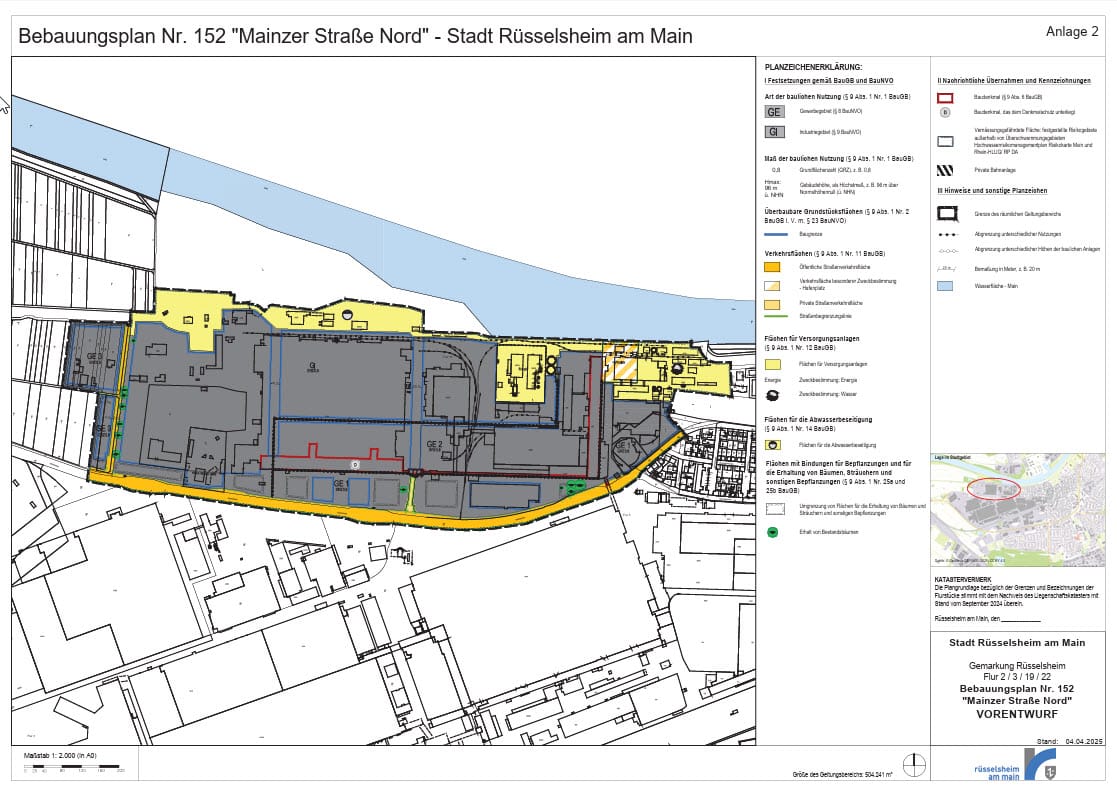The image size is (1117, 790).
Task: Click the light blue Wasserfläche Main swatch
Action: point(945,285)
